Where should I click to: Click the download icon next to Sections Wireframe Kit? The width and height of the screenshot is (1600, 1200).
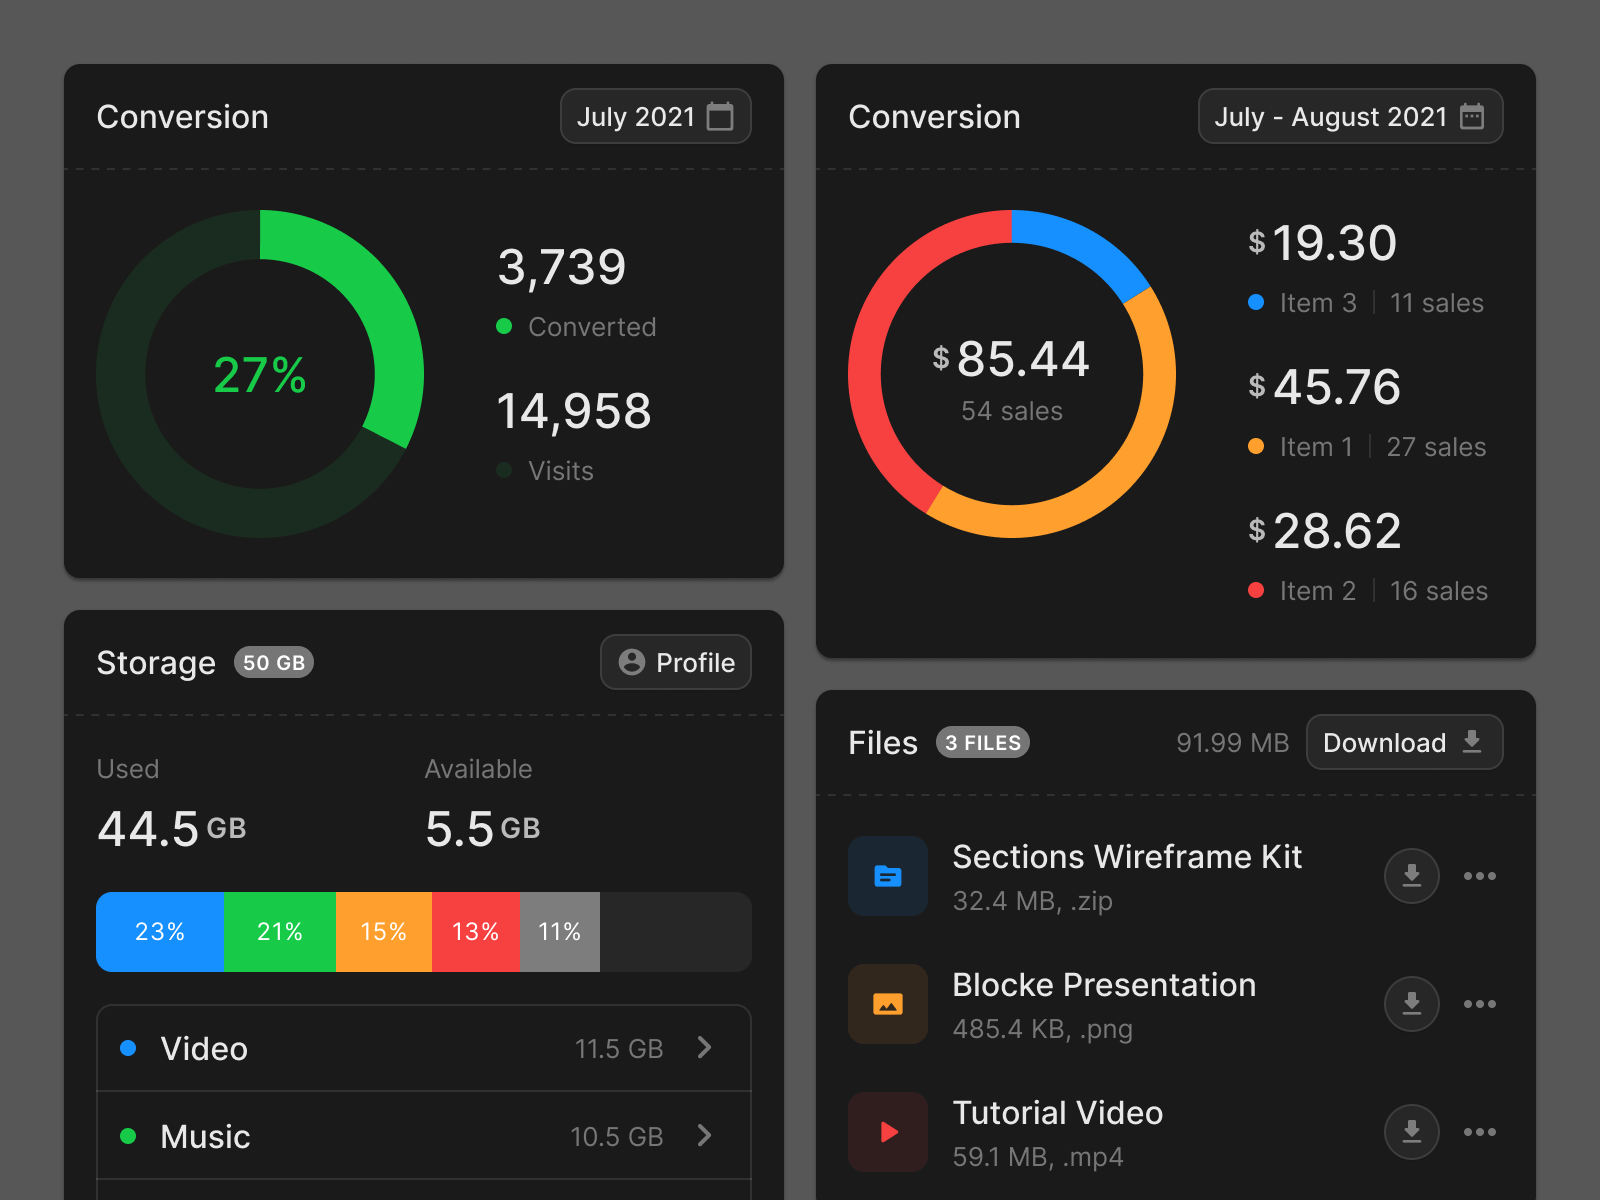1412,877
